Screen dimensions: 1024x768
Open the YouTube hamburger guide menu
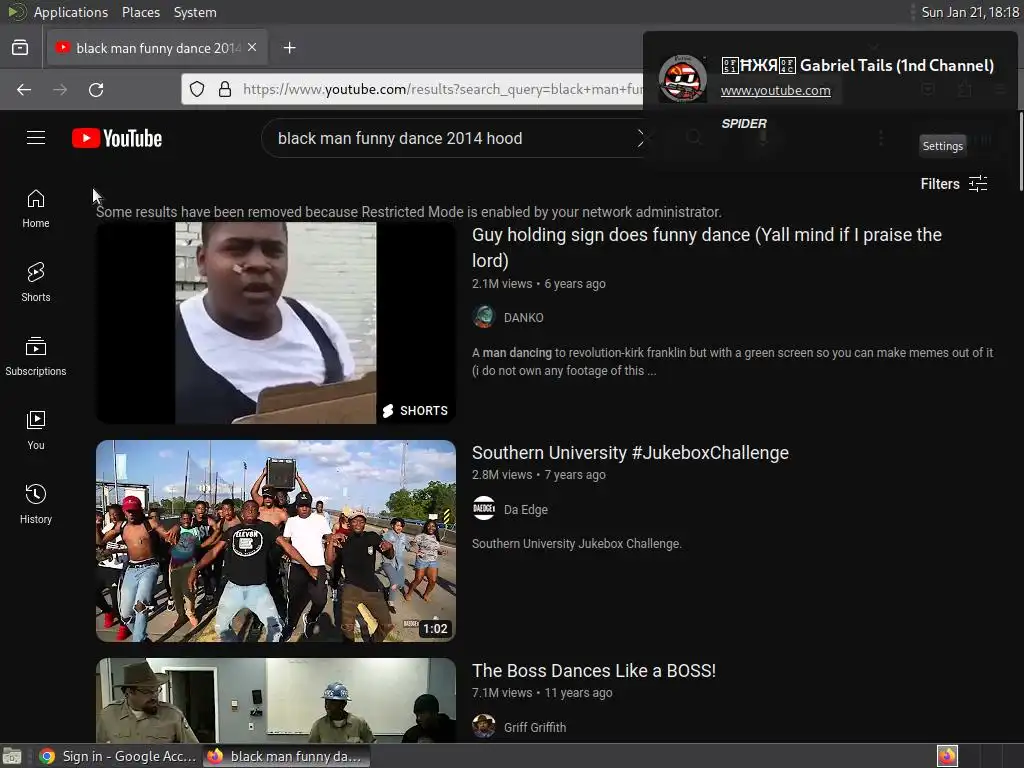coord(36,138)
